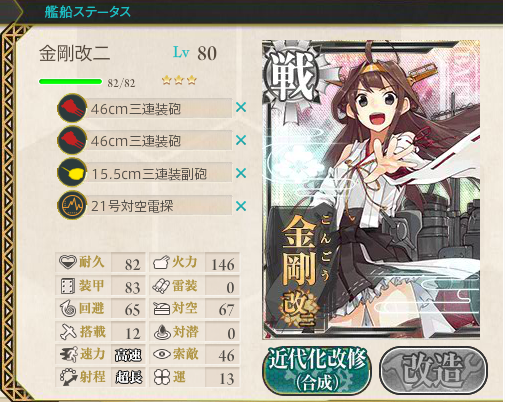Remove the second 46cm三連装砲 with its X
The height and width of the screenshot is (402, 505).
(241, 140)
